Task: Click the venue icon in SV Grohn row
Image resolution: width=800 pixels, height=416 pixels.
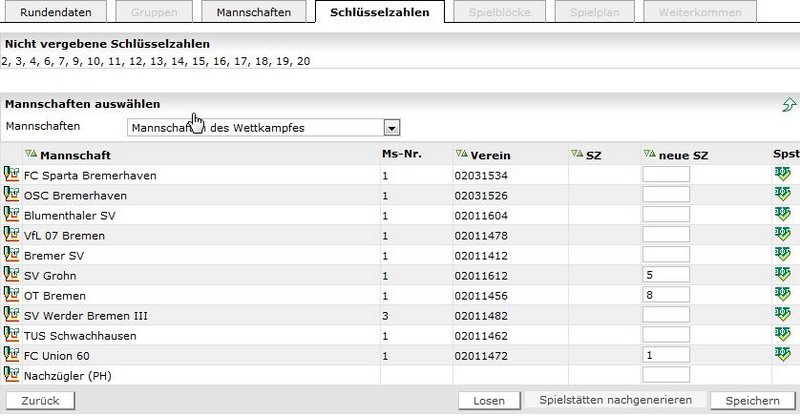Action: pos(781,275)
